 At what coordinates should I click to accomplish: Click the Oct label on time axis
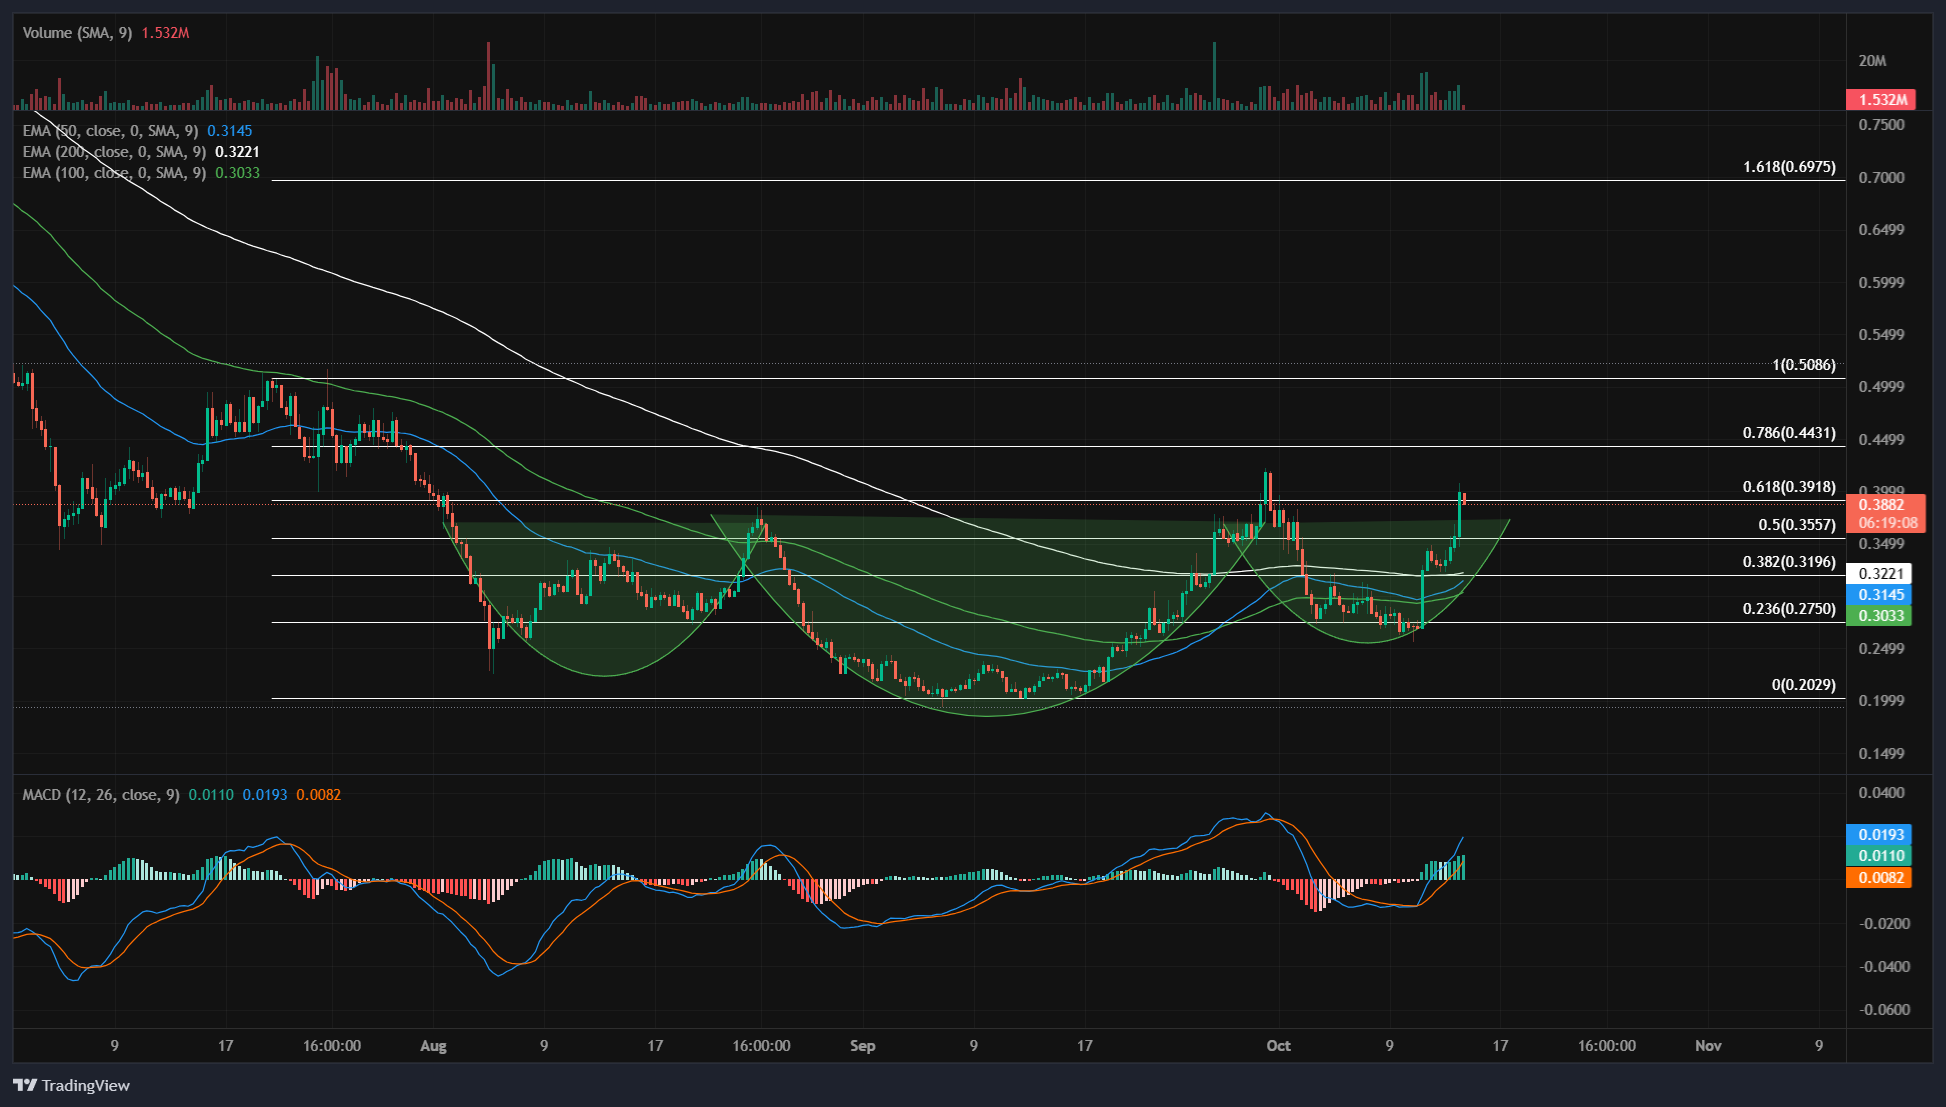click(x=1278, y=1046)
